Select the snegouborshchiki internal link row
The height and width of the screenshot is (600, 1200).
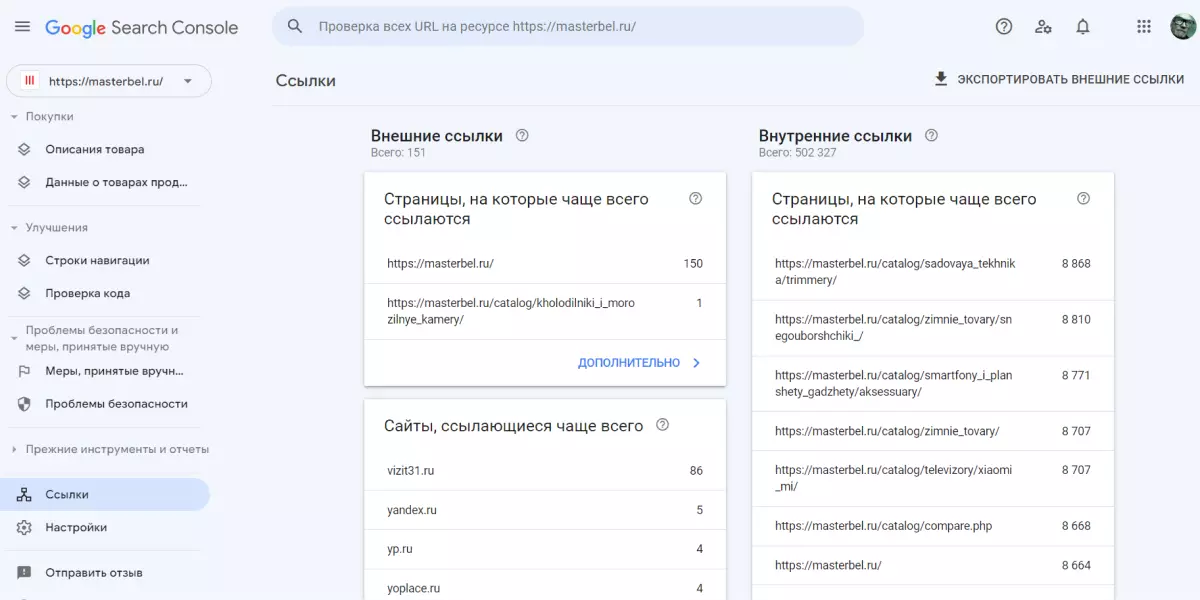tap(933, 328)
